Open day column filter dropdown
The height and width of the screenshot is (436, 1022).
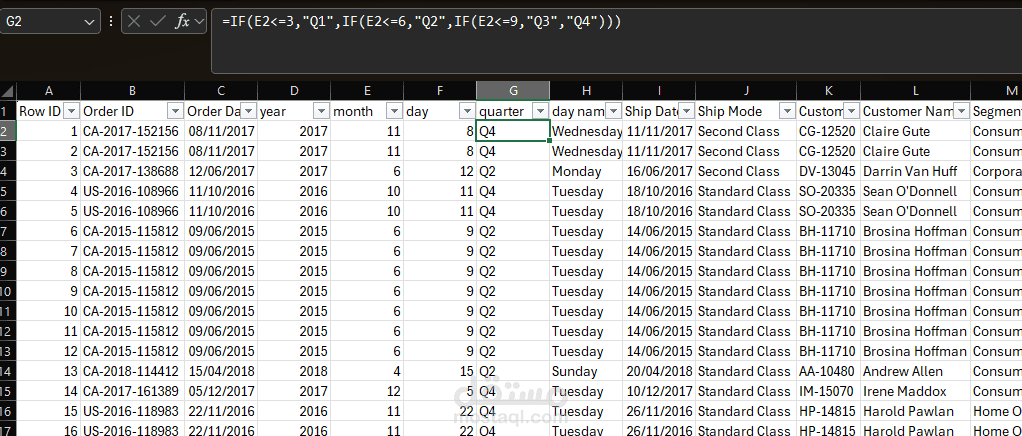pyautogui.click(x=467, y=111)
